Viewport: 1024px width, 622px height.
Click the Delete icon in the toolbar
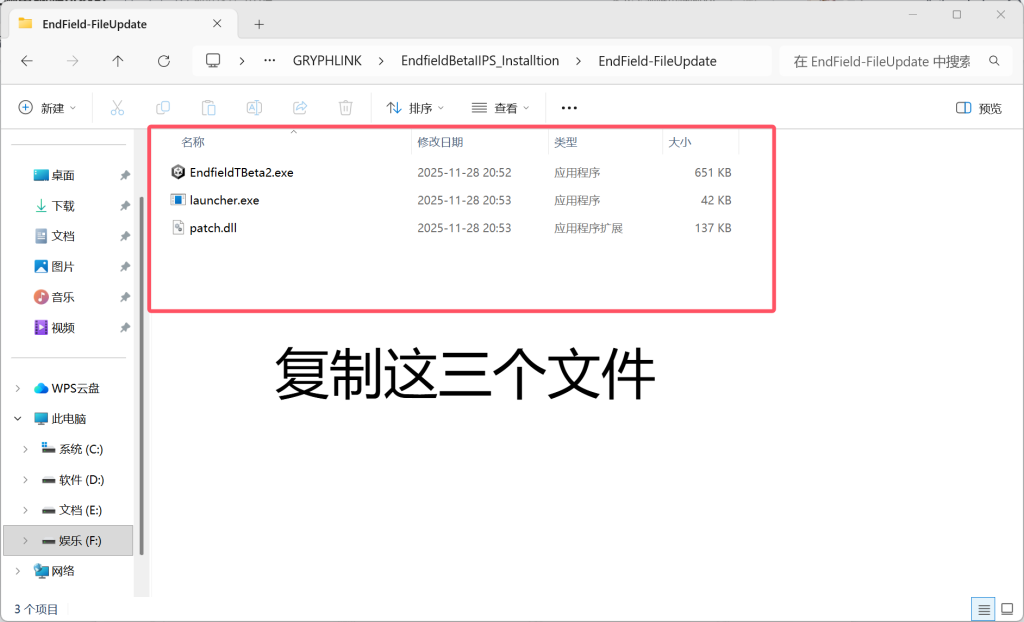[345, 107]
